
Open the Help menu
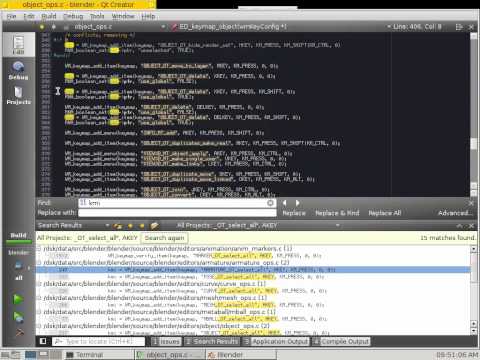(x=148, y=16)
